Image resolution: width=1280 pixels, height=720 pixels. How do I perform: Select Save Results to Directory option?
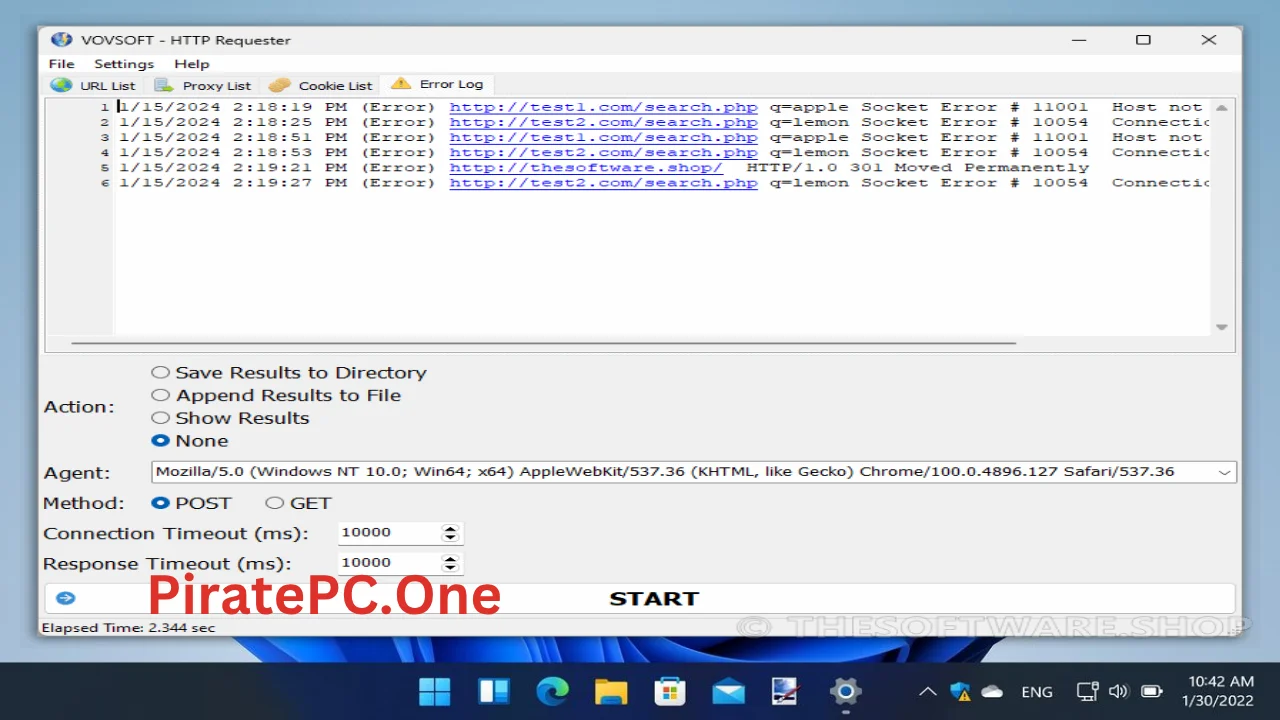point(289,373)
